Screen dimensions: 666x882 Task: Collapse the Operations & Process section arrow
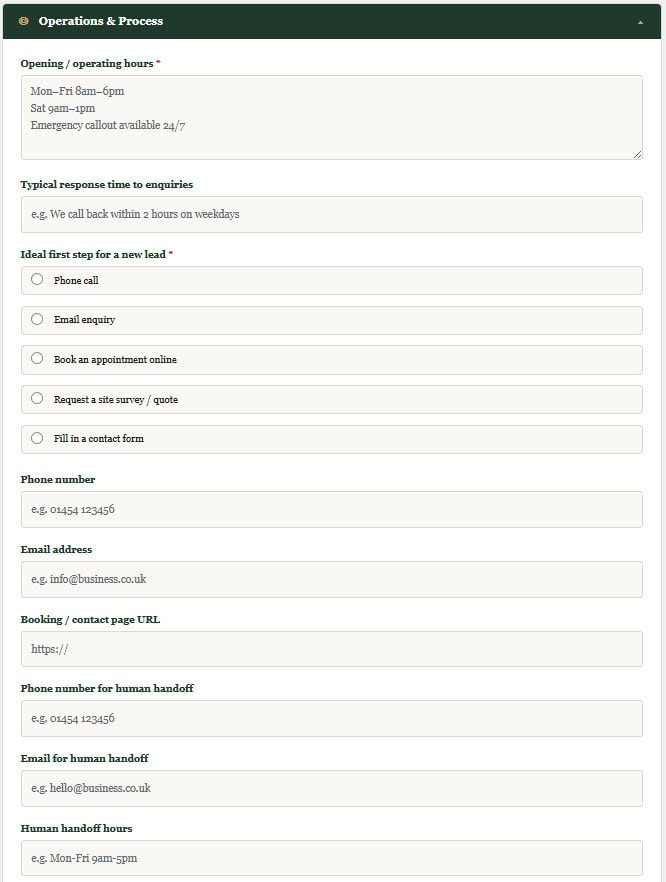point(641,21)
